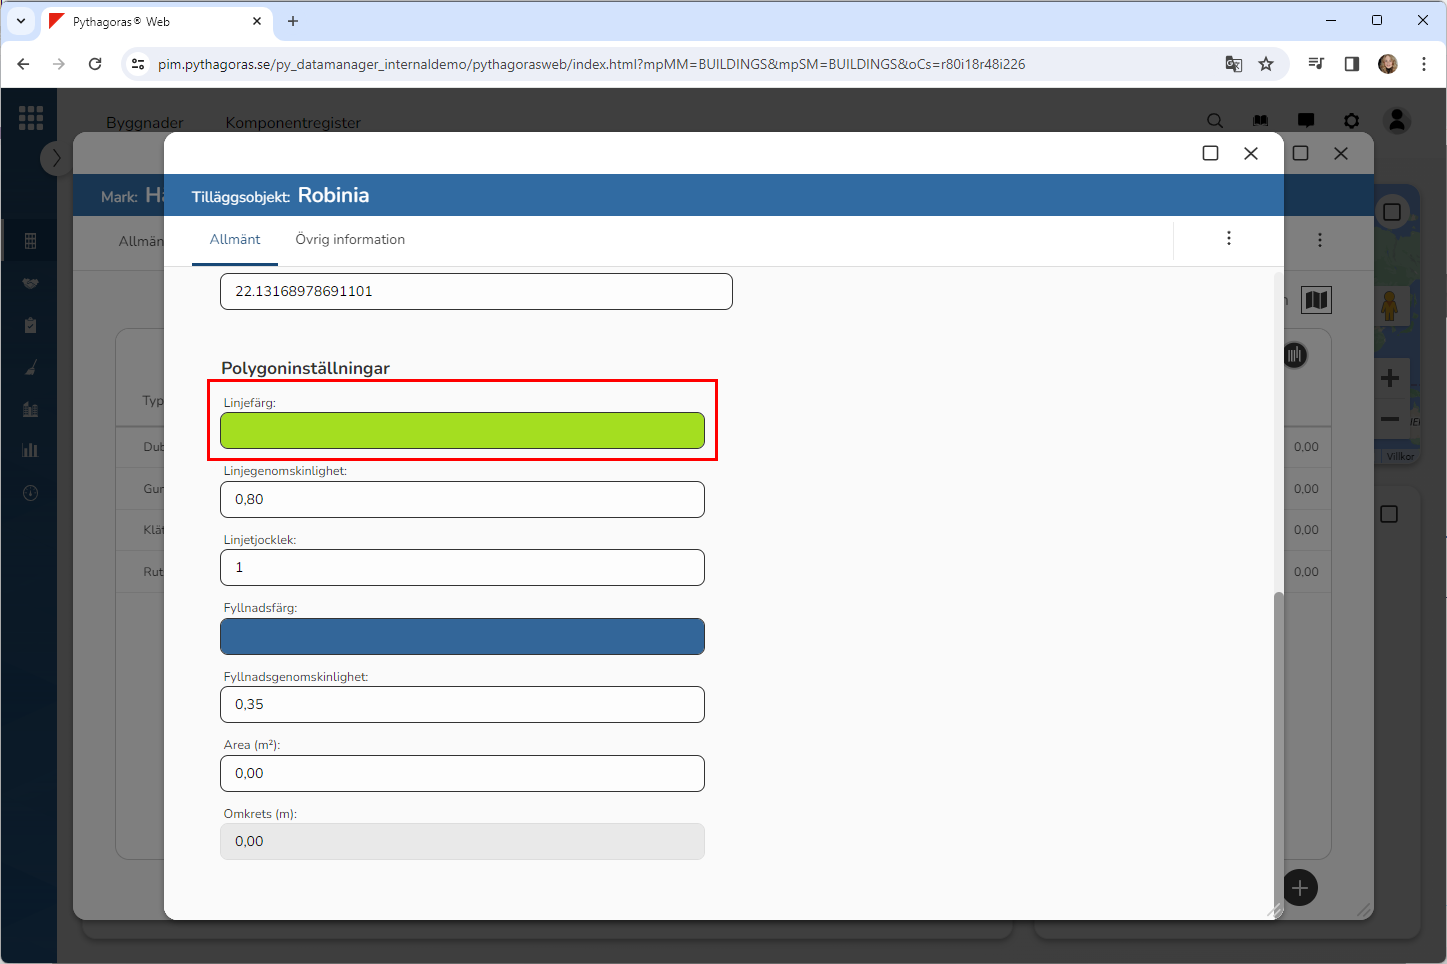This screenshot has height=964, width=1447.
Task: Open settings gear icon in header
Action: [1351, 121]
